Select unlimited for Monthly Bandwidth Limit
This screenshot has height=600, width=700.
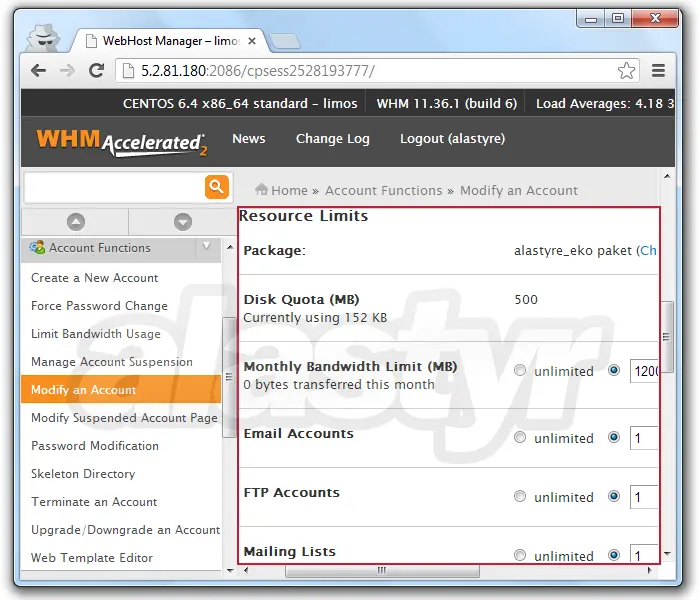click(520, 371)
